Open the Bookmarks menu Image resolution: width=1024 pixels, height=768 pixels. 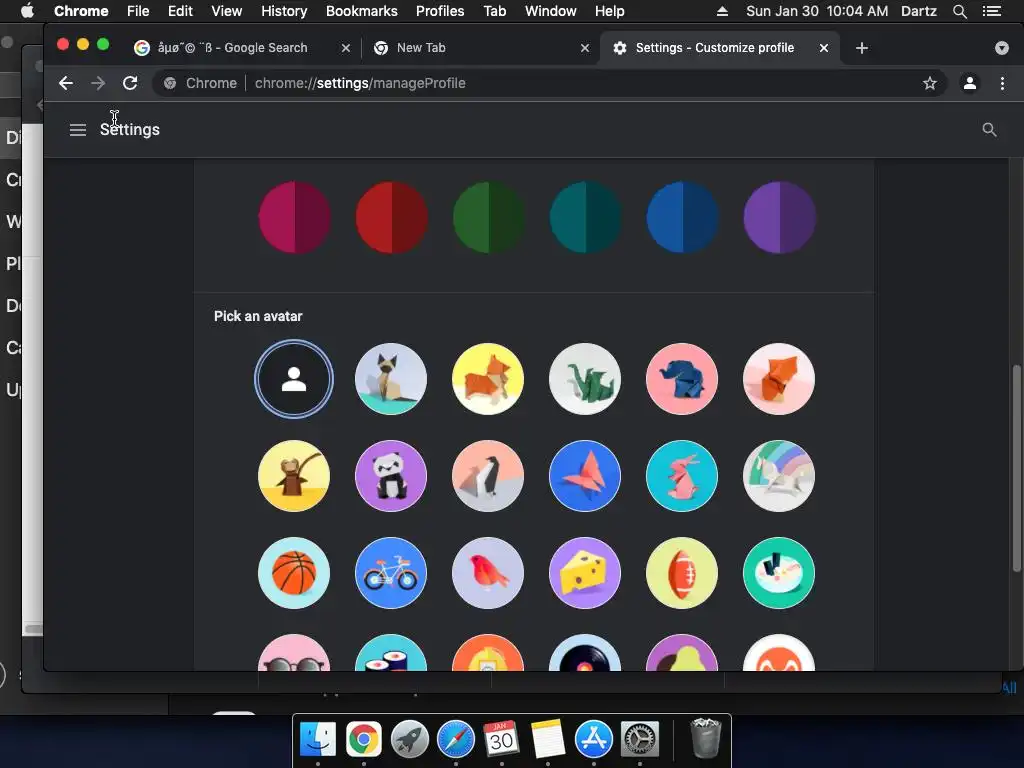362,11
